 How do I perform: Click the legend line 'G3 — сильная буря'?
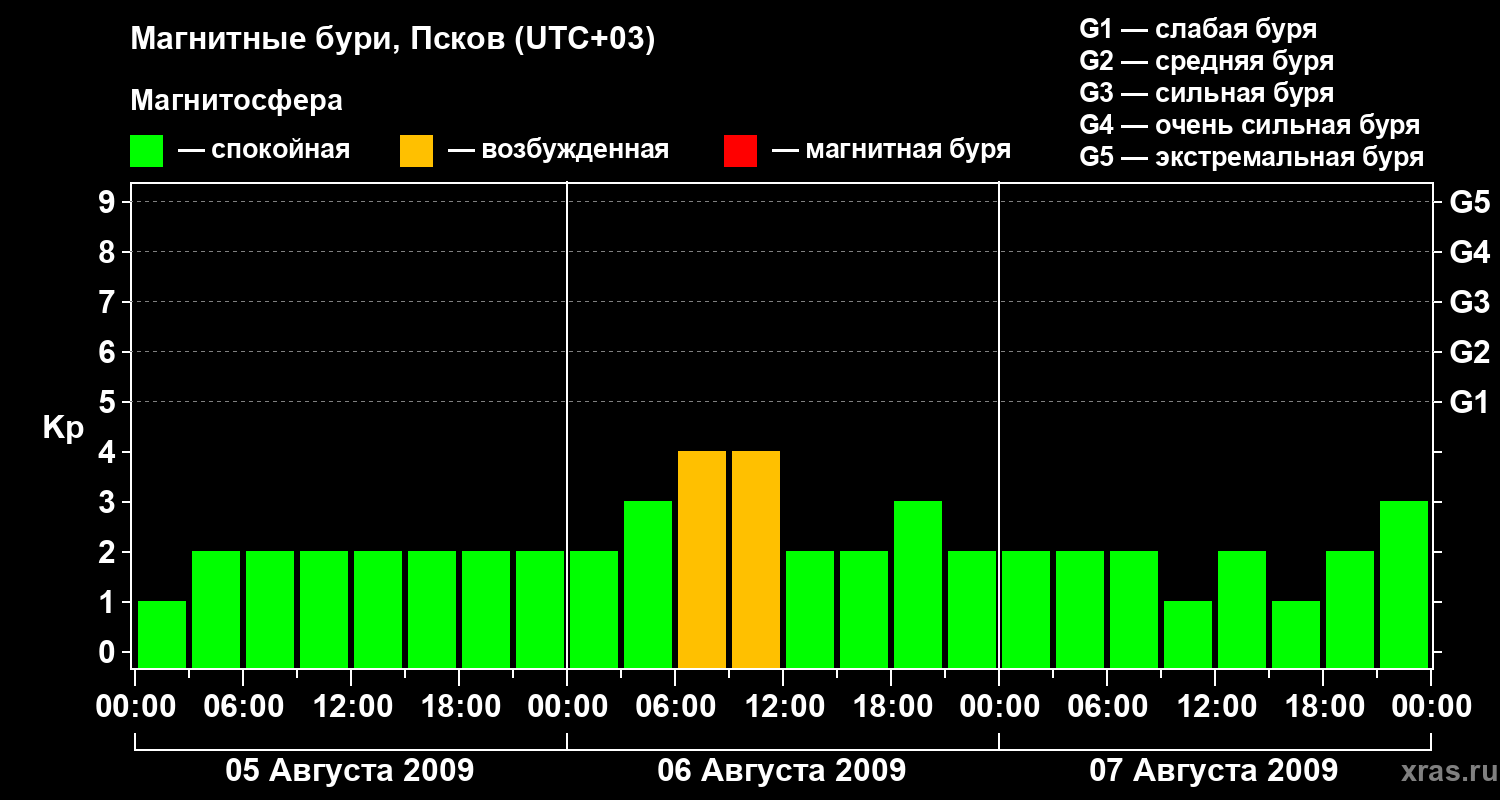(x=1206, y=93)
